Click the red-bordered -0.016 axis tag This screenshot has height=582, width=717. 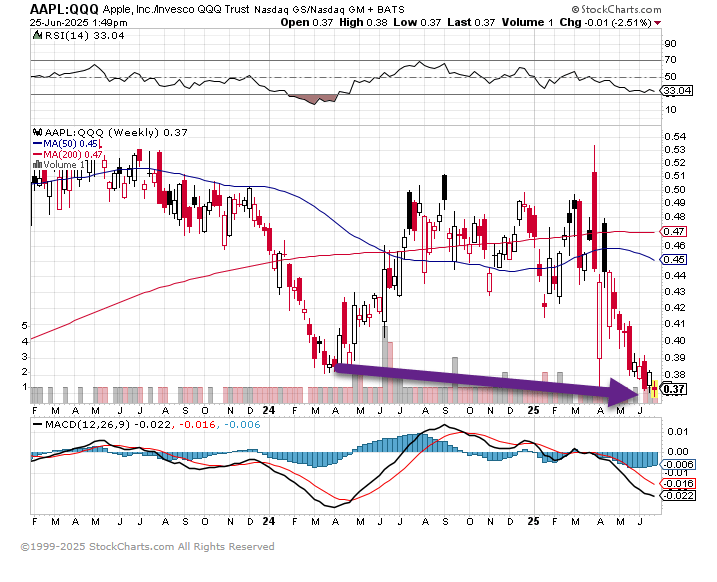679,483
